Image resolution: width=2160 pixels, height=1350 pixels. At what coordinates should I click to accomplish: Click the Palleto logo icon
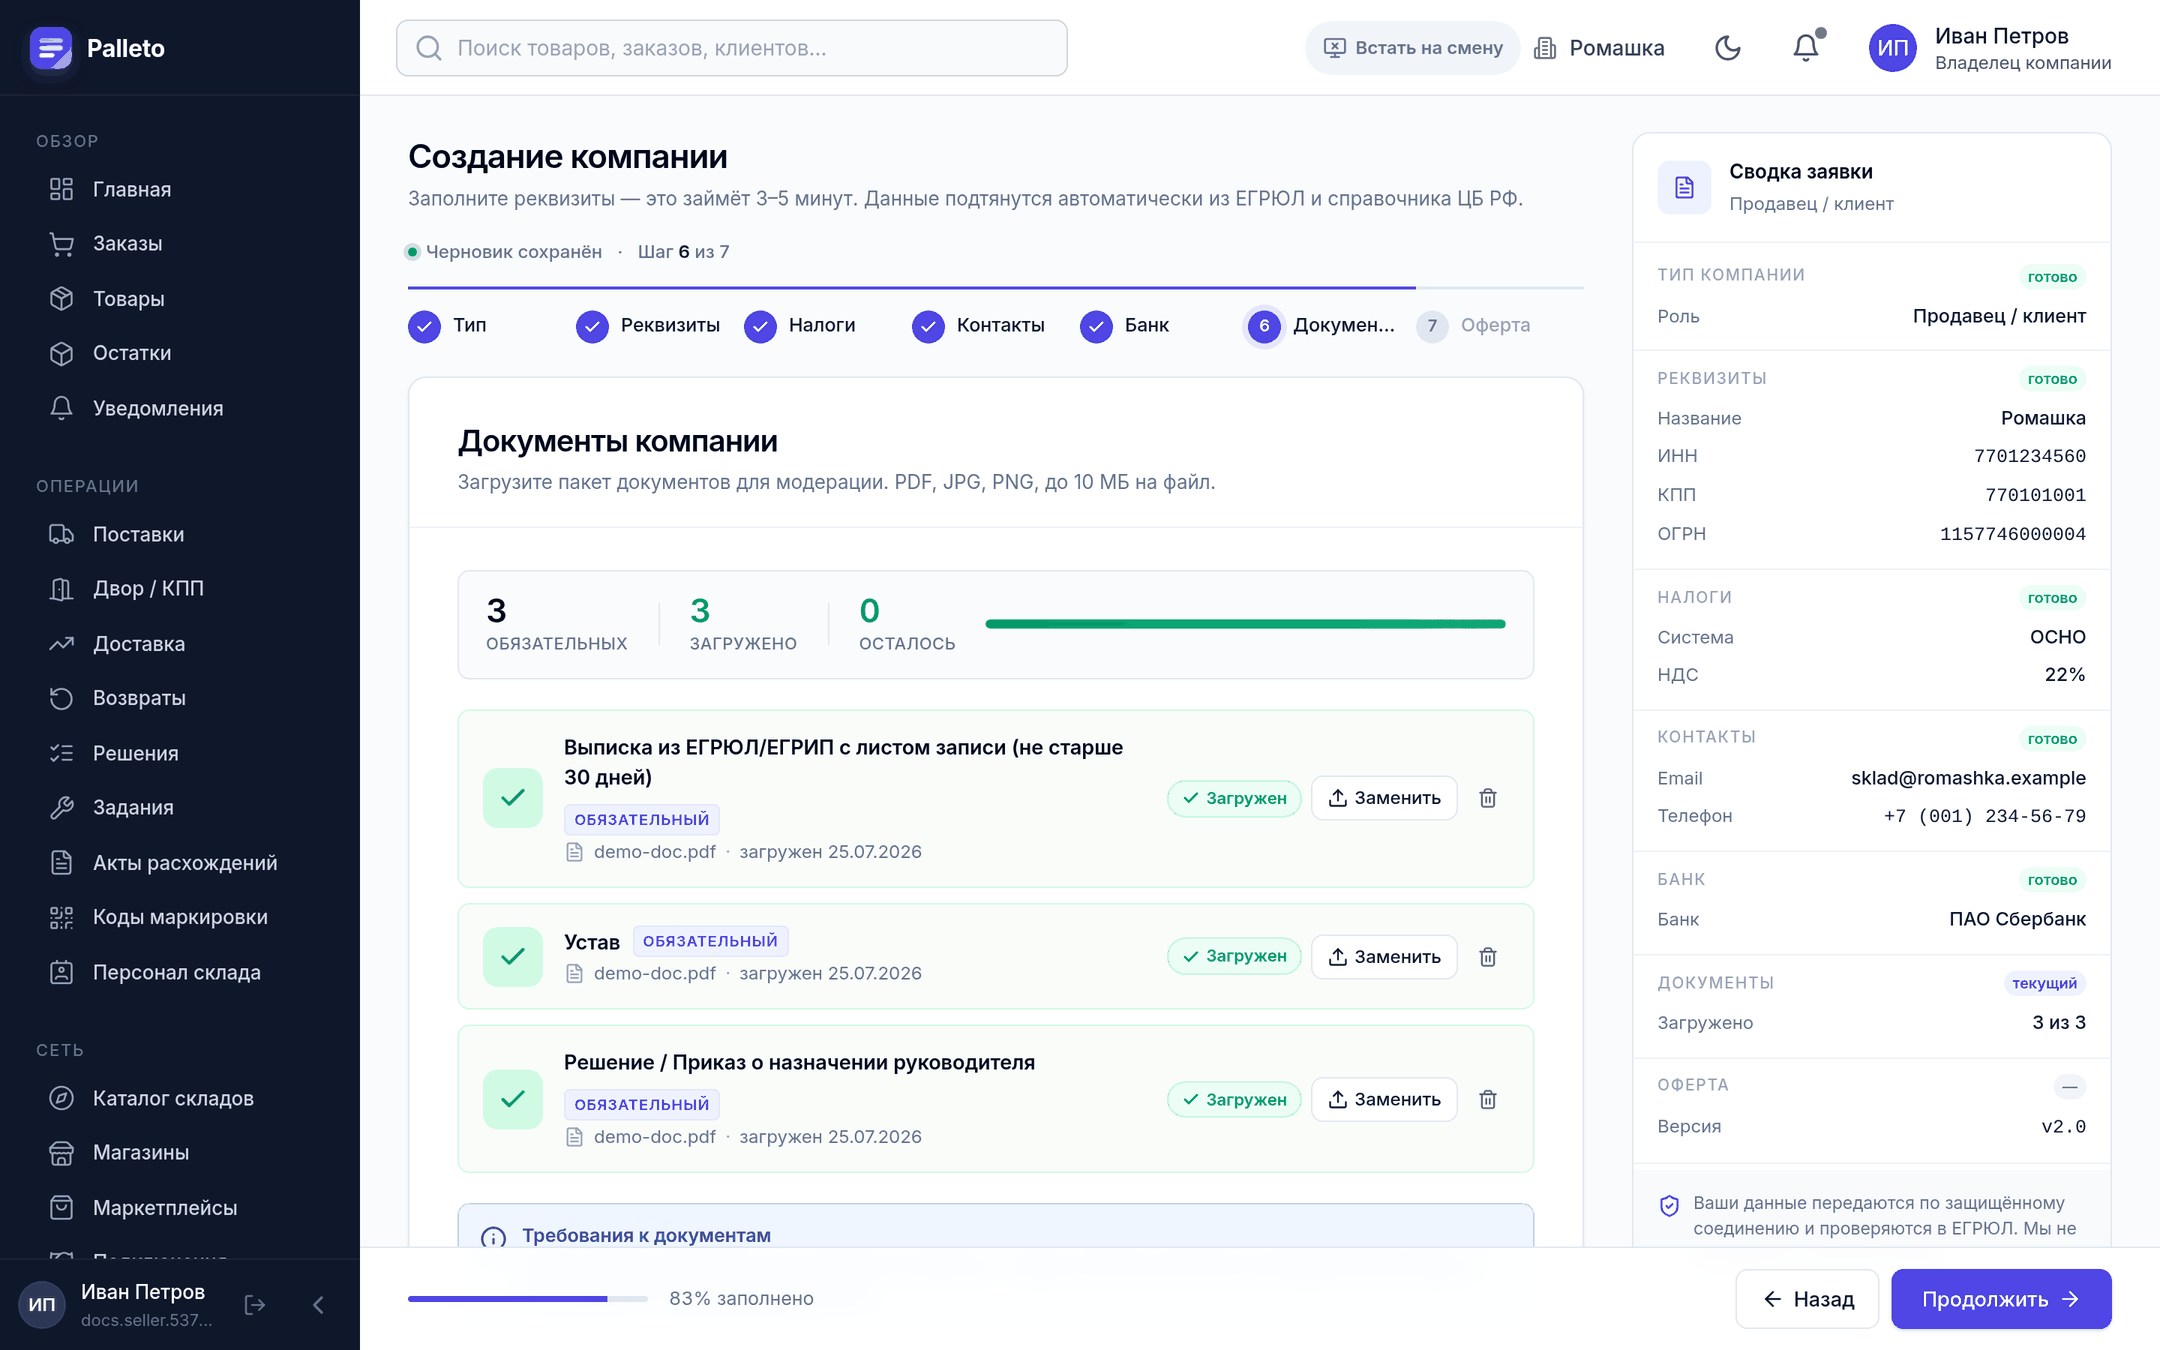51,48
